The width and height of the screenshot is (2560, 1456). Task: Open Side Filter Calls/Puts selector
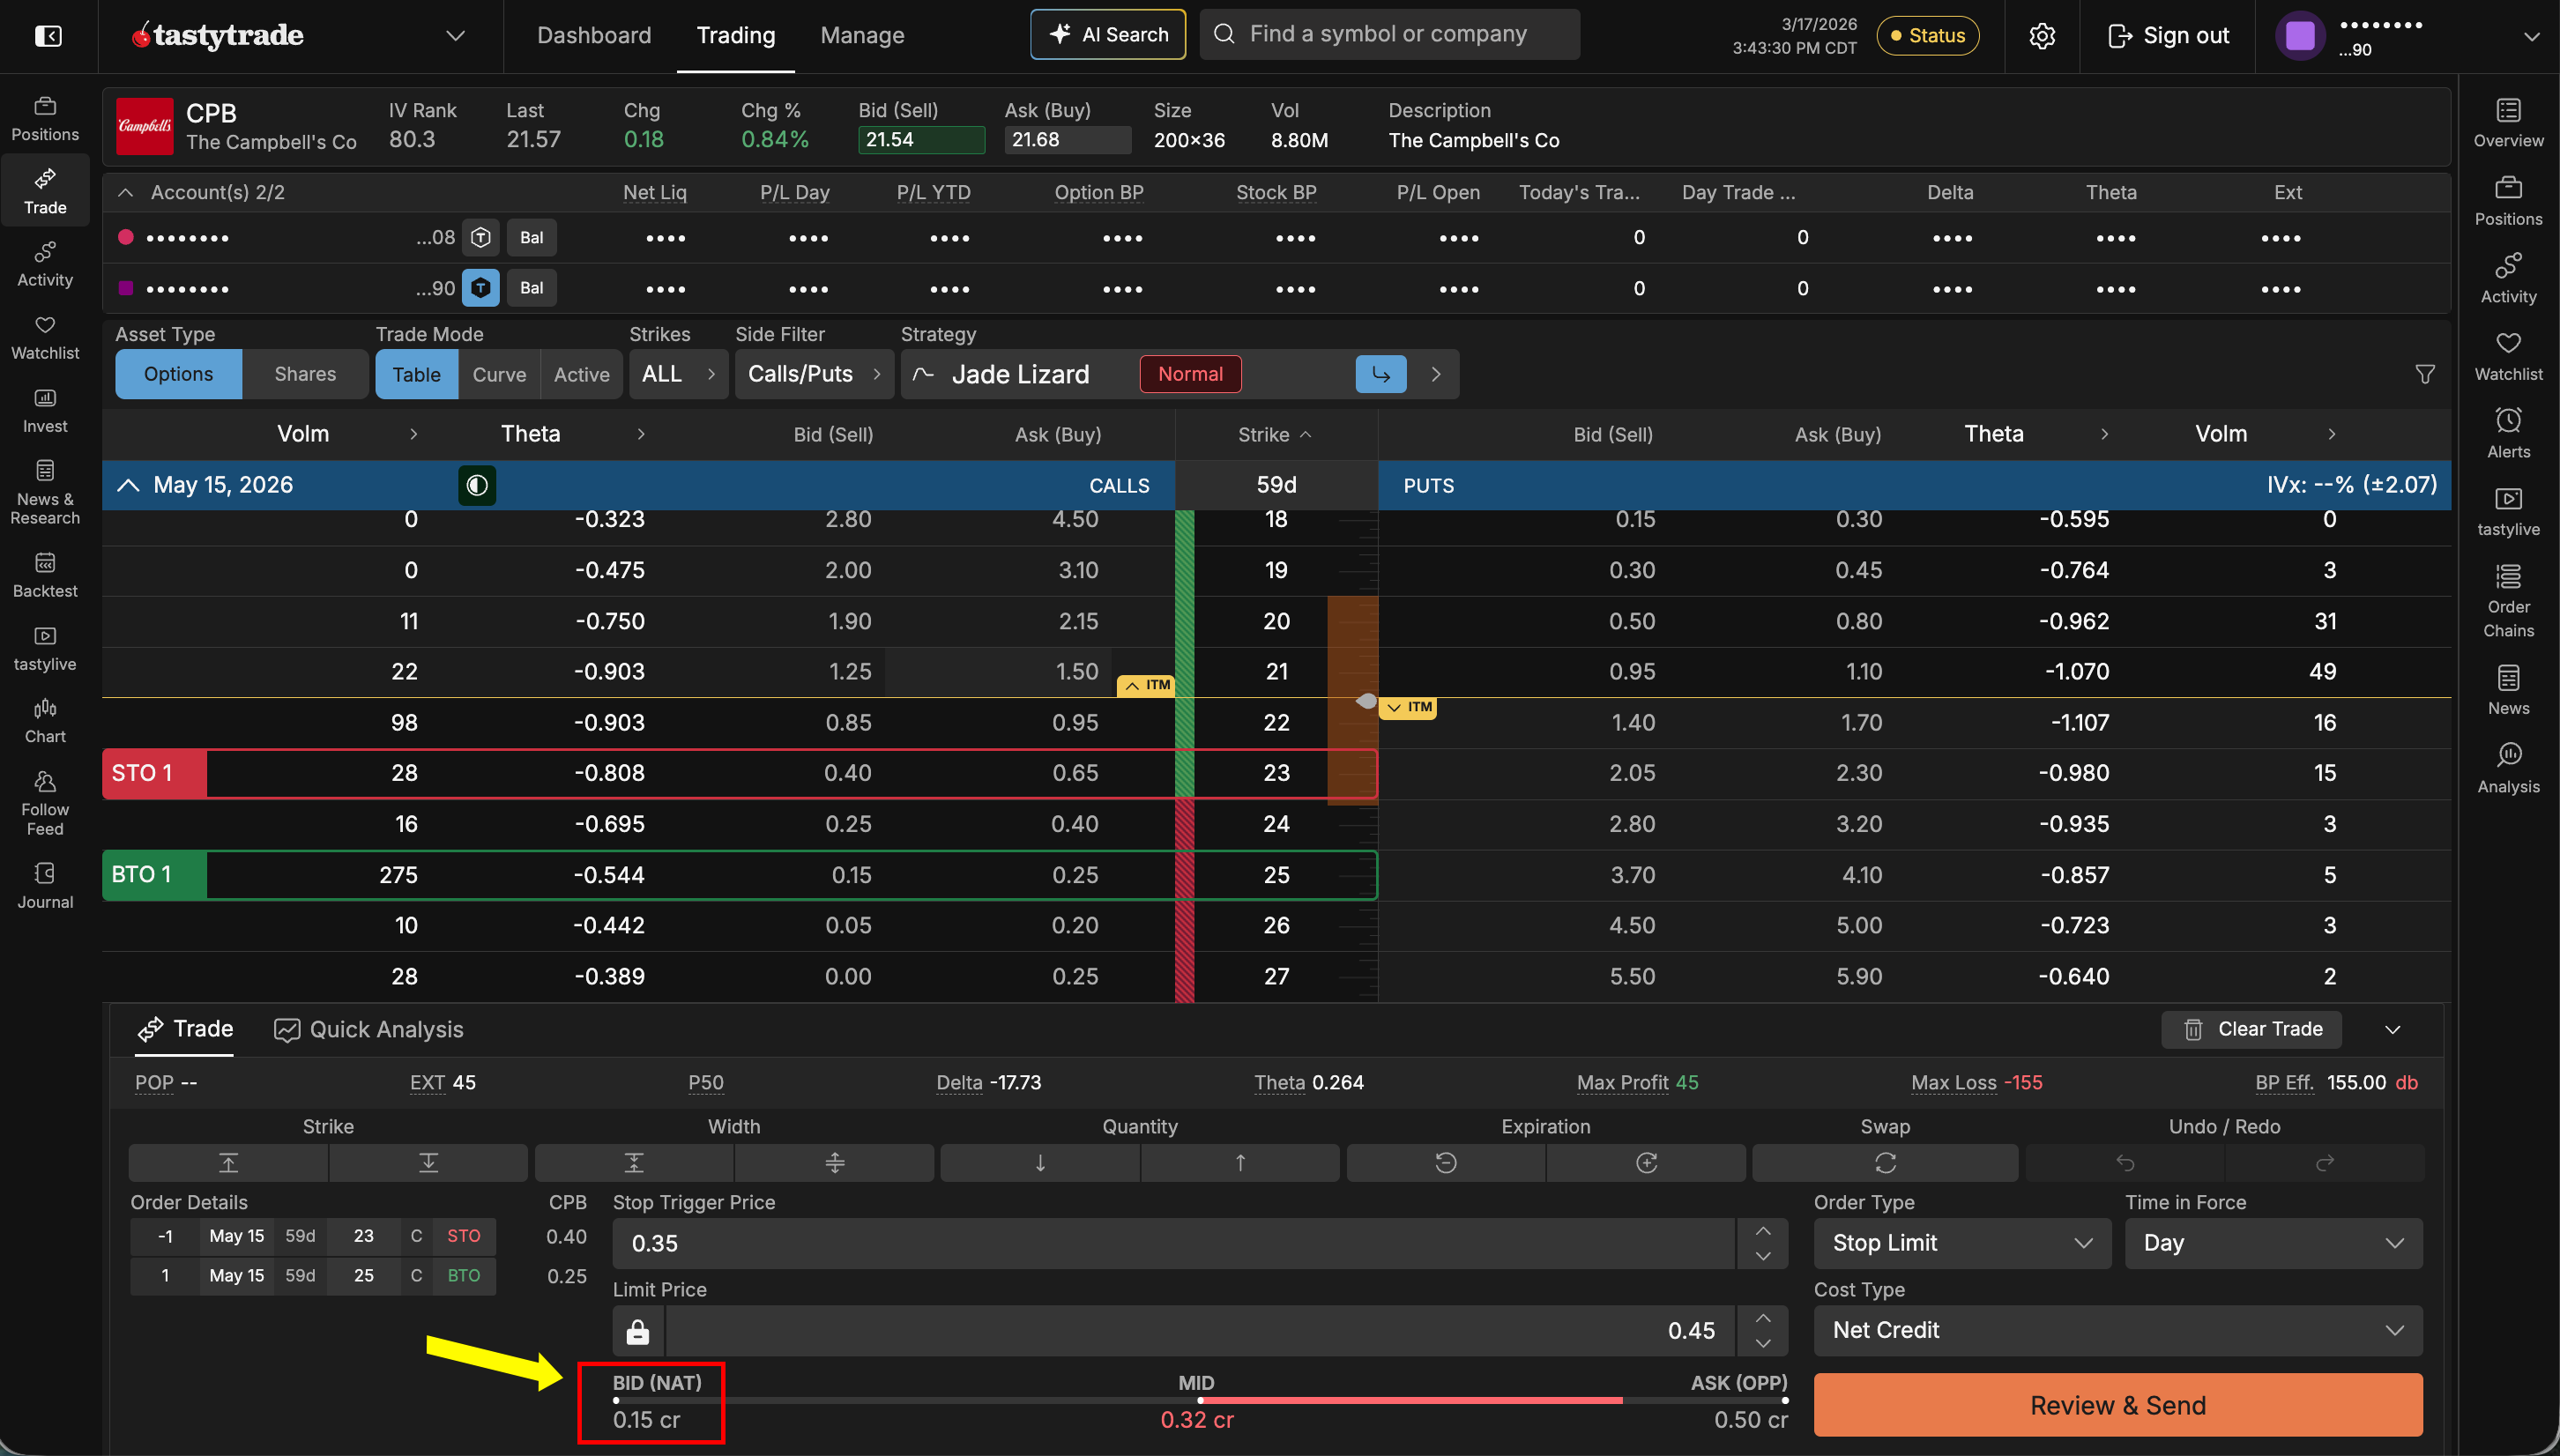coord(814,374)
